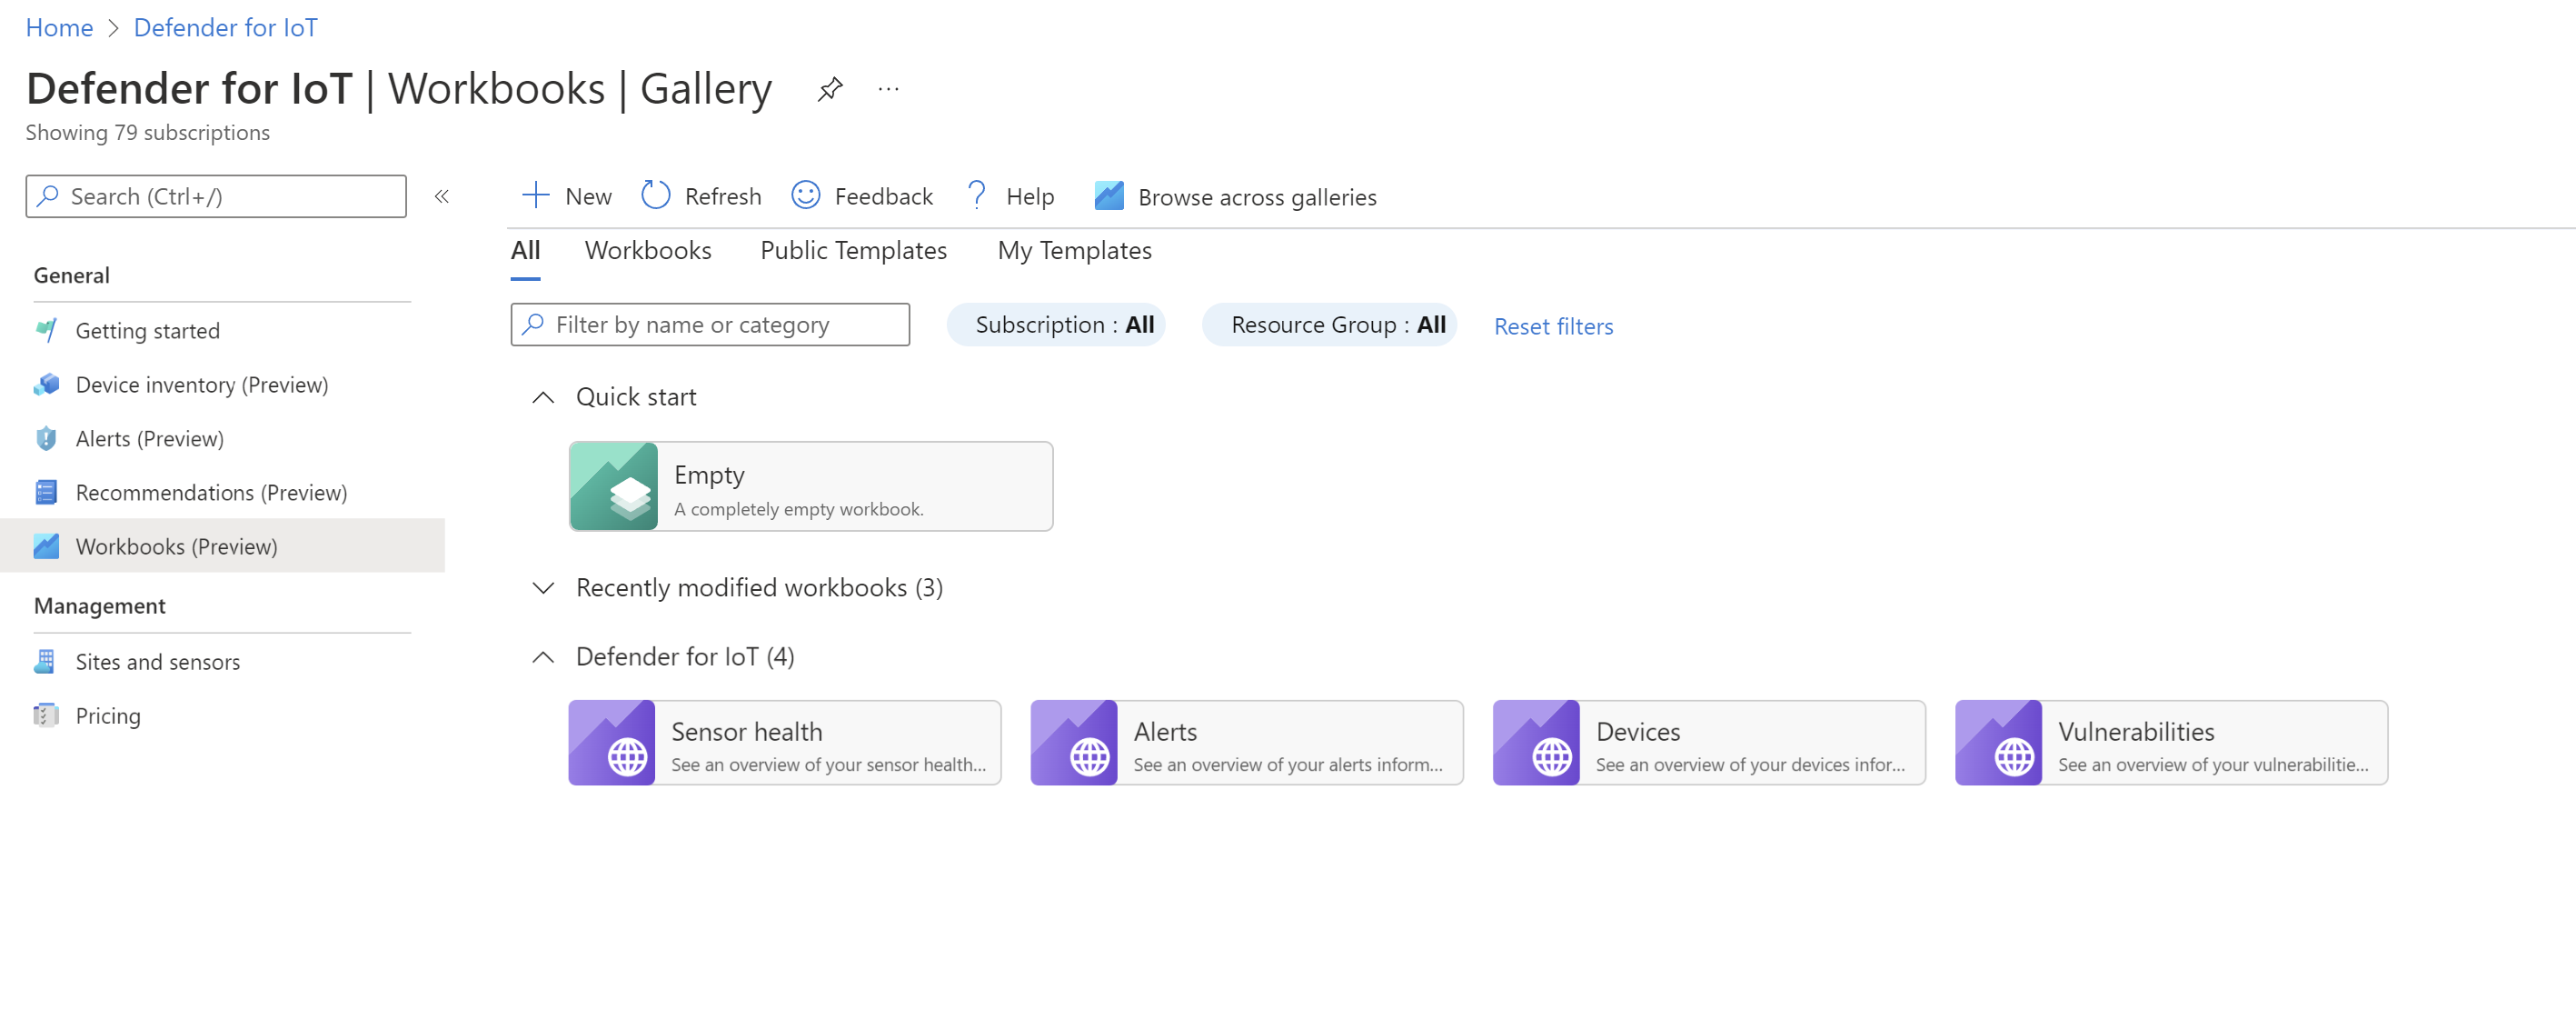Click the Filter by name or category input
Viewport: 2576px width, 1010px height.
point(710,324)
